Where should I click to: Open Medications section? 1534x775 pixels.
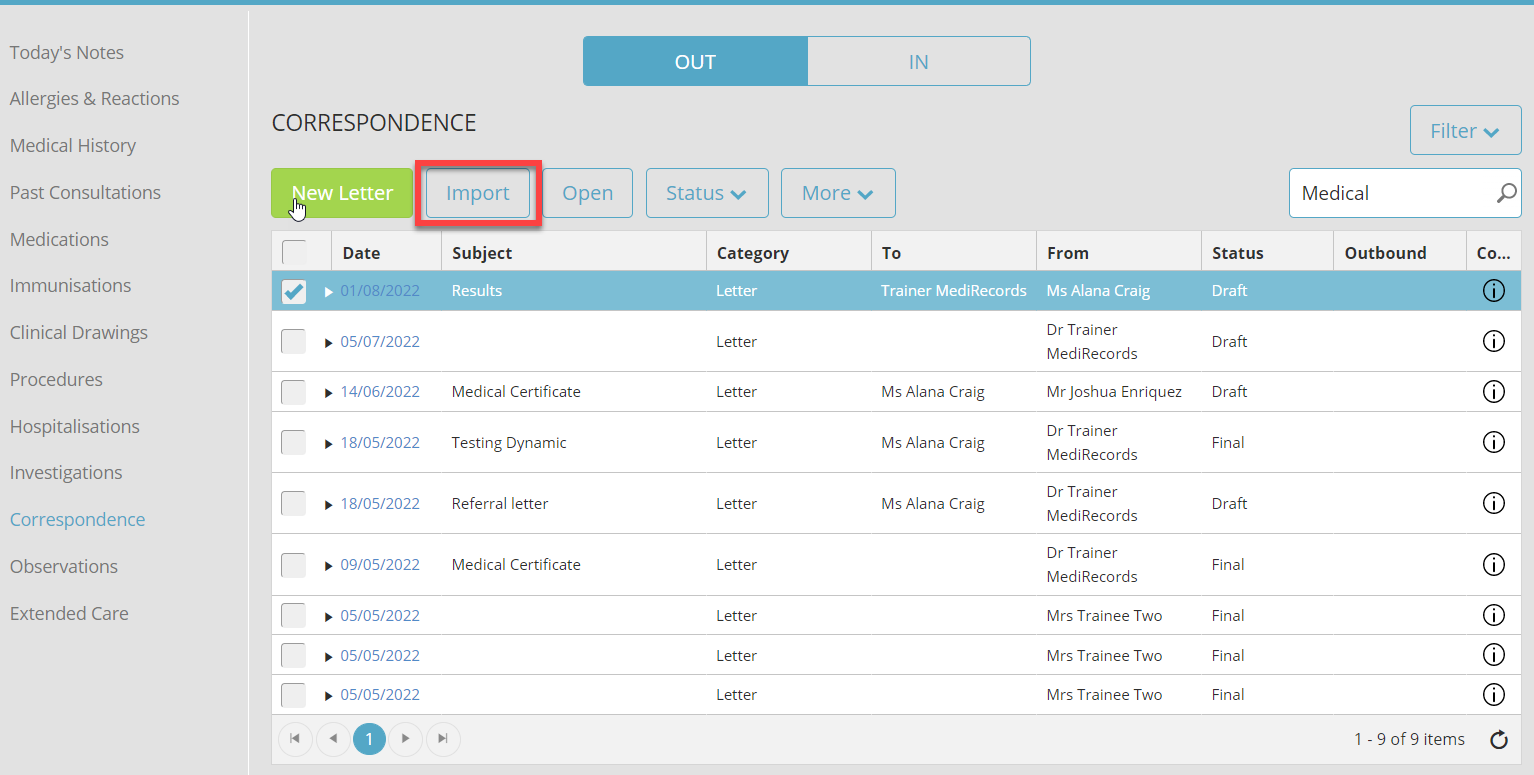coord(59,239)
